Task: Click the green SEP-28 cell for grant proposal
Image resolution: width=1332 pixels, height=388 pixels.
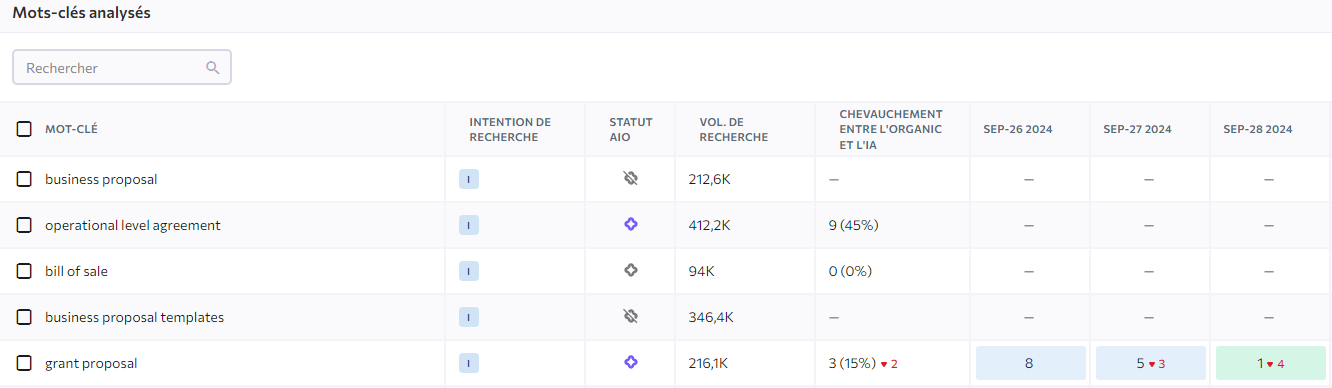Action: (x=1270, y=363)
